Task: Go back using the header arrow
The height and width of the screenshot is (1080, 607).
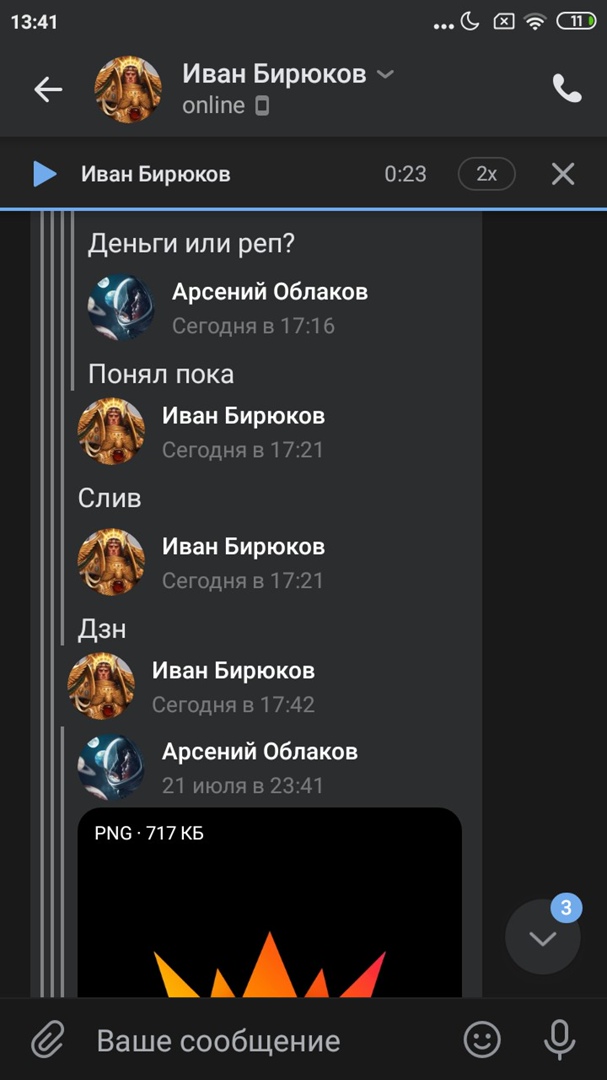Action: [x=48, y=90]
